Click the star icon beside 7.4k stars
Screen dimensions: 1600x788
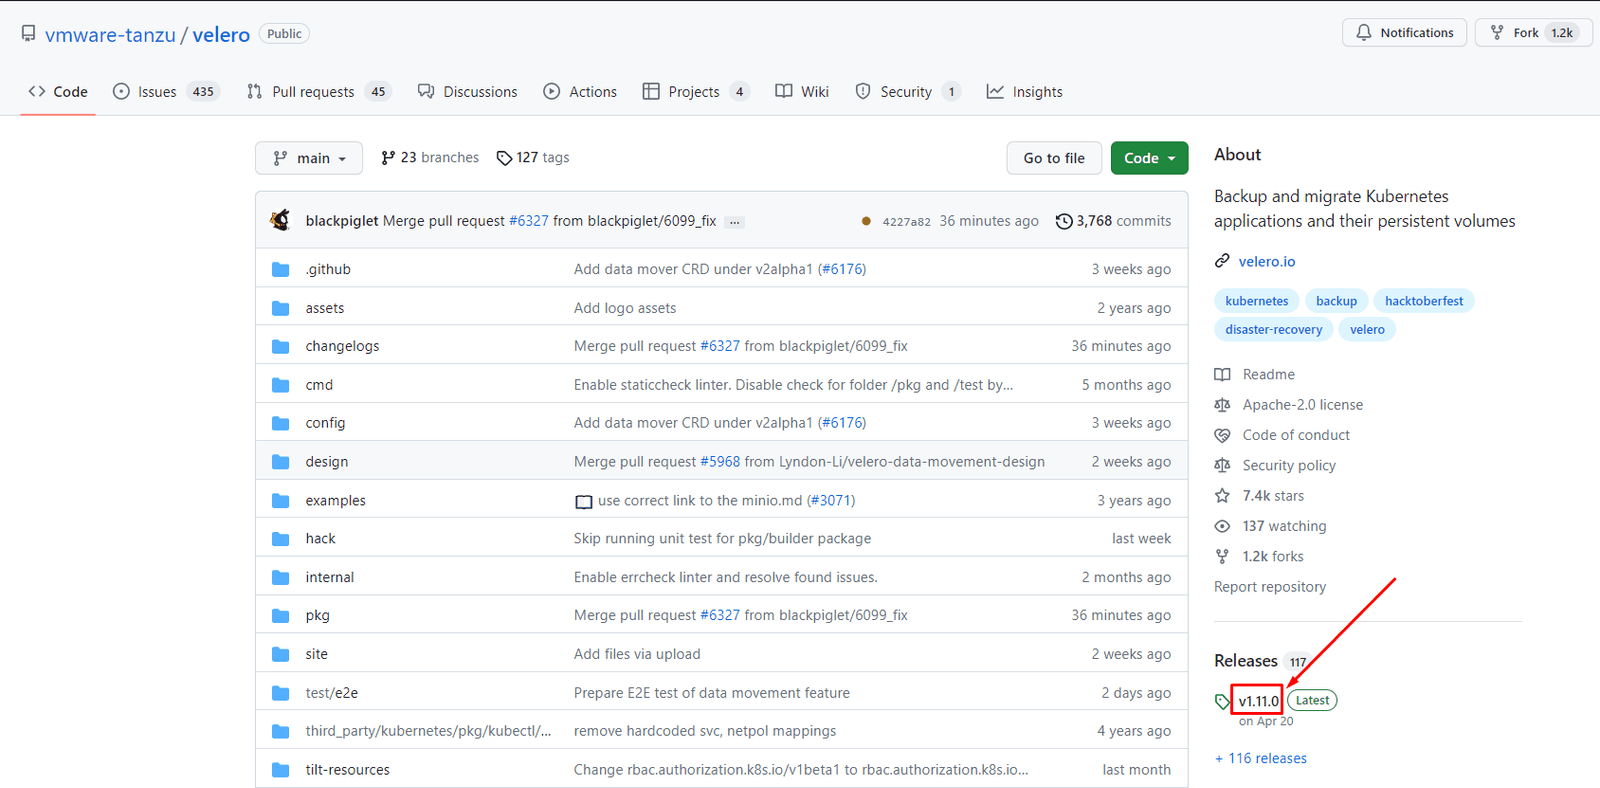click(x=1222, y=496)
